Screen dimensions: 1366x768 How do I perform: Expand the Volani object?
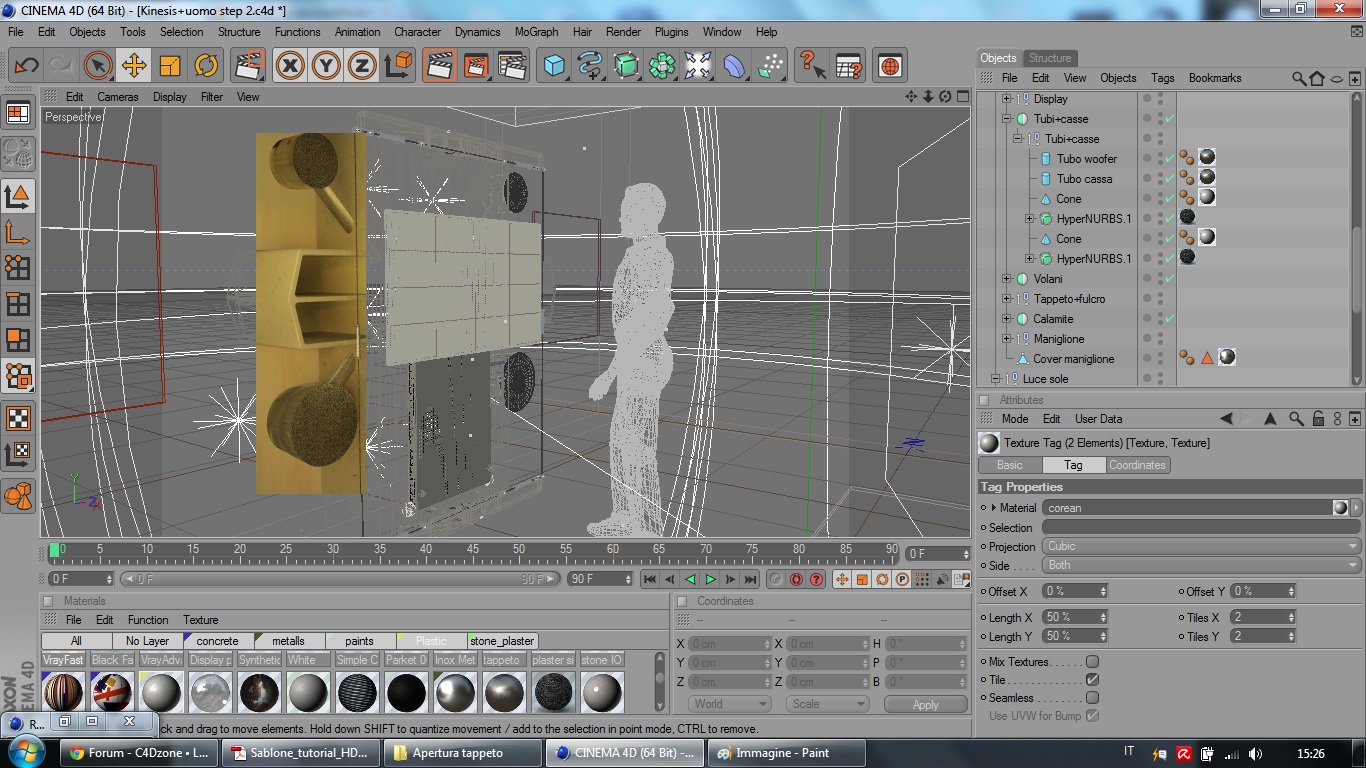click(x=1007, y=279)
